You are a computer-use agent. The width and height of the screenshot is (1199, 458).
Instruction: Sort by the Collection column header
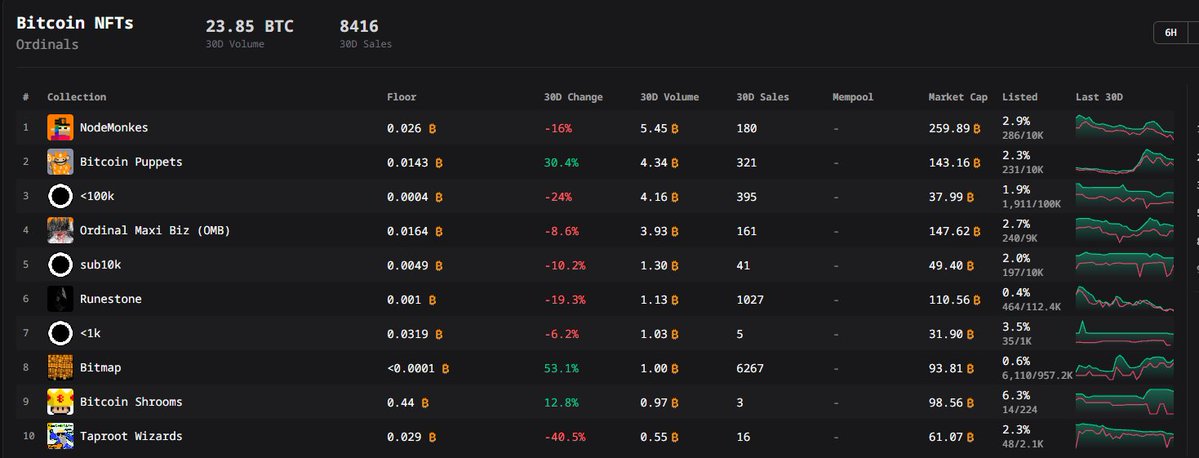click(76, 97)
